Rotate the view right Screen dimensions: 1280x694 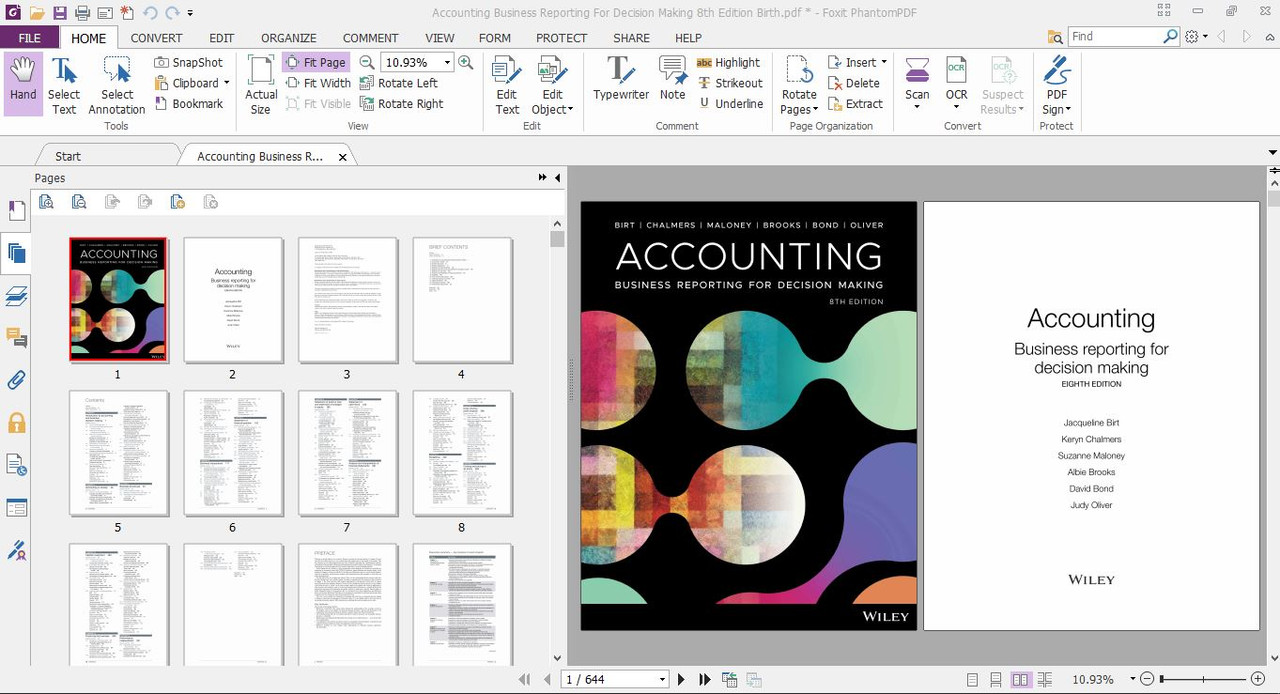[x=401, y=104]
